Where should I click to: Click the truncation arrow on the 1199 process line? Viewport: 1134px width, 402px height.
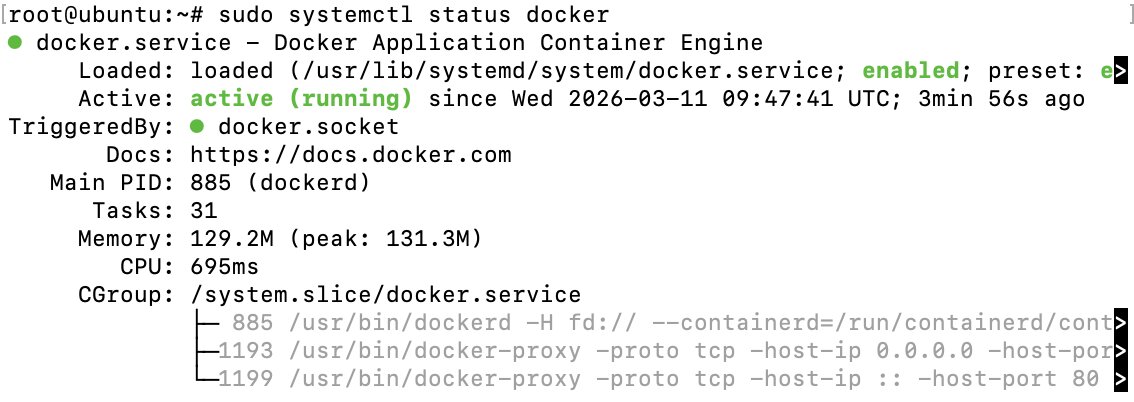click(1119, 379)
